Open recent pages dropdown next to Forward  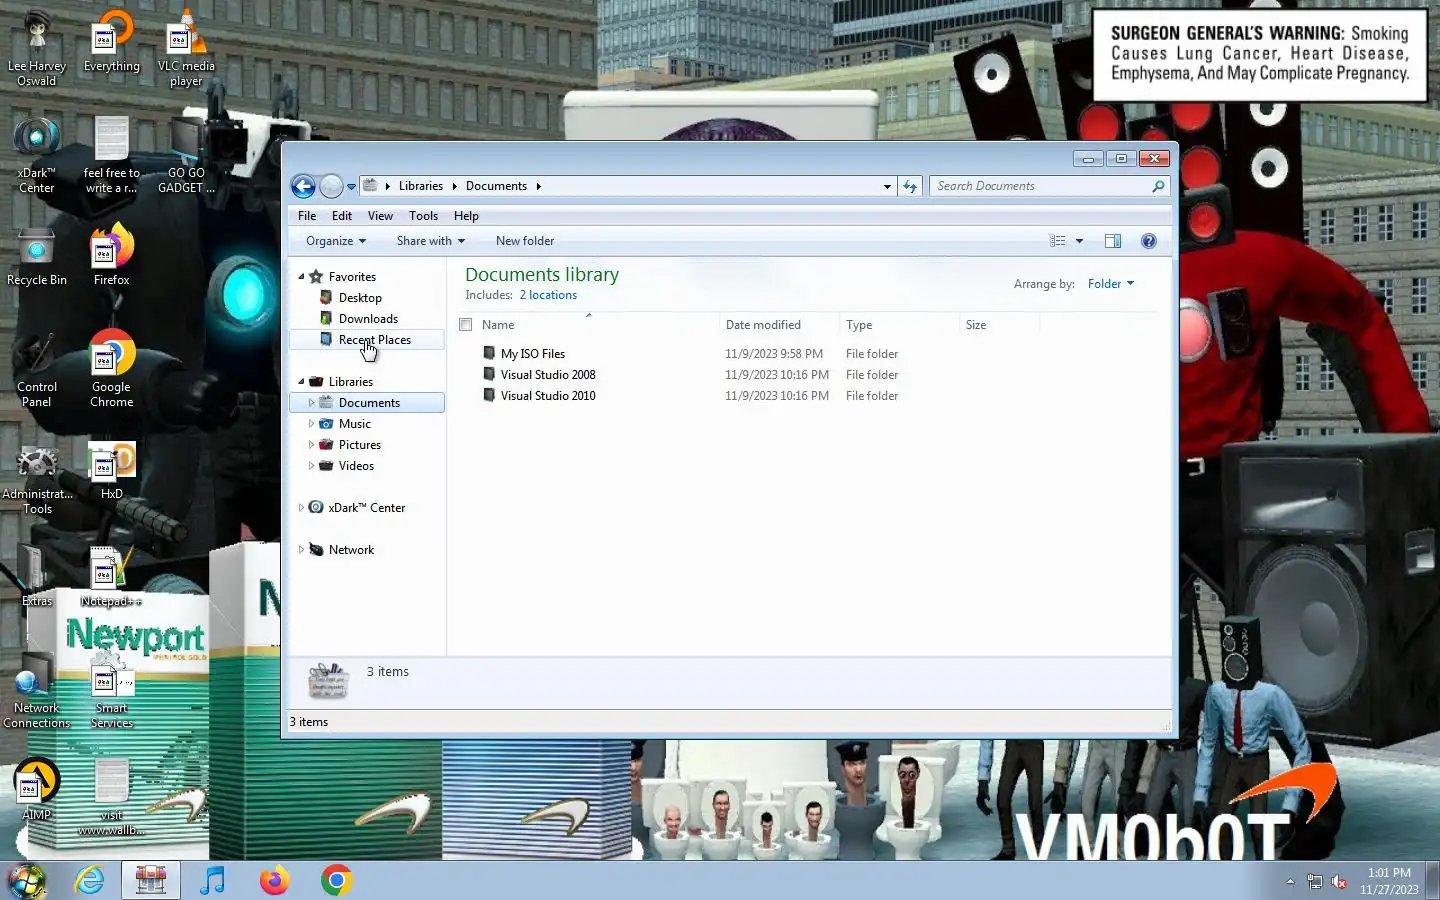[x=351, y=187]
